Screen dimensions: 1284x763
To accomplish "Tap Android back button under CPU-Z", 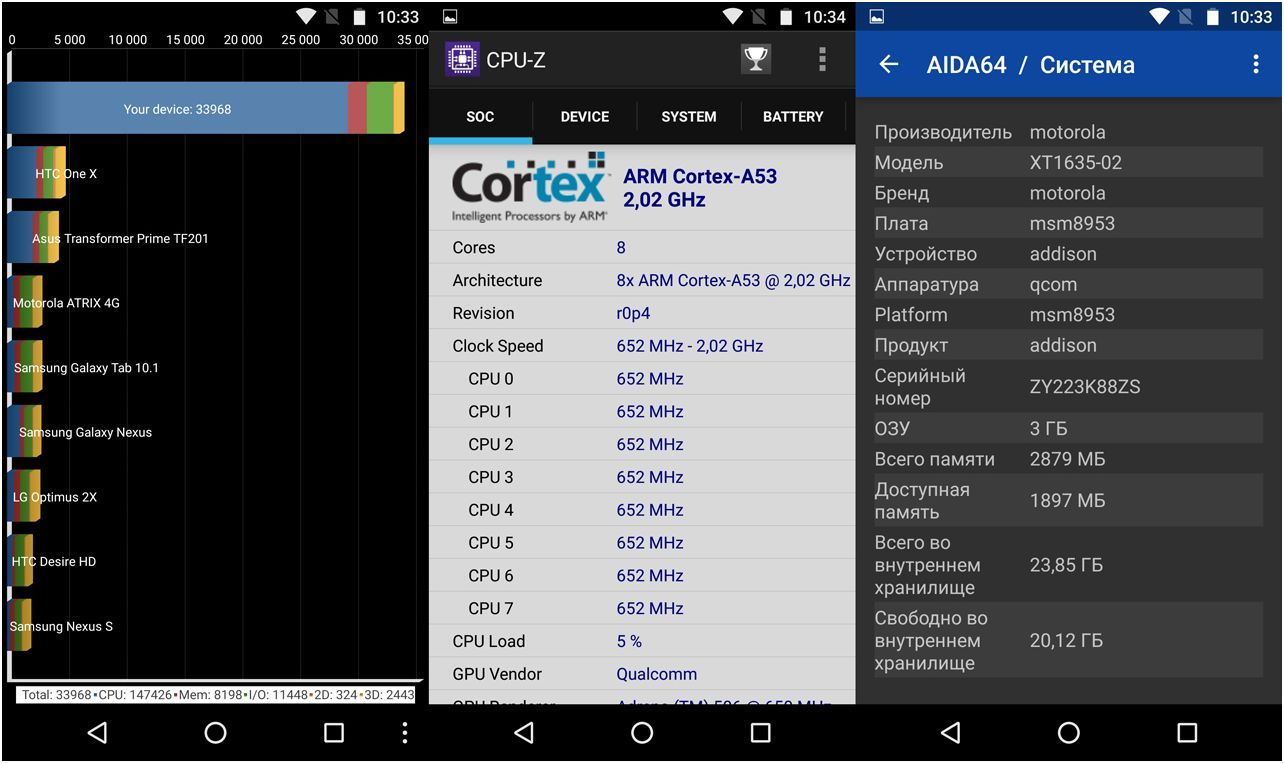I will (x=524, y=733).
